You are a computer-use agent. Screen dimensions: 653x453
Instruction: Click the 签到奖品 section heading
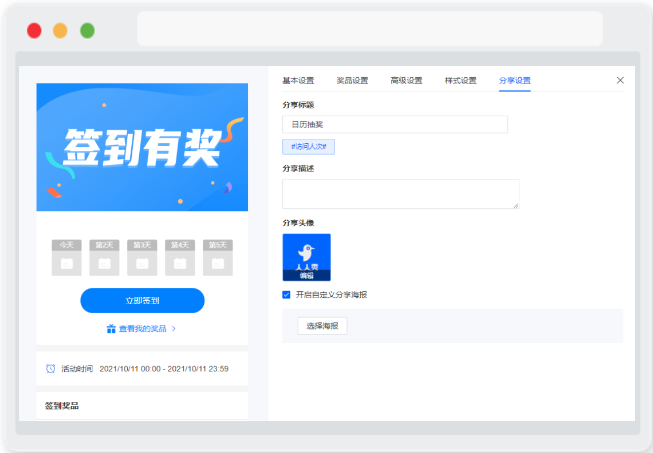62,406
